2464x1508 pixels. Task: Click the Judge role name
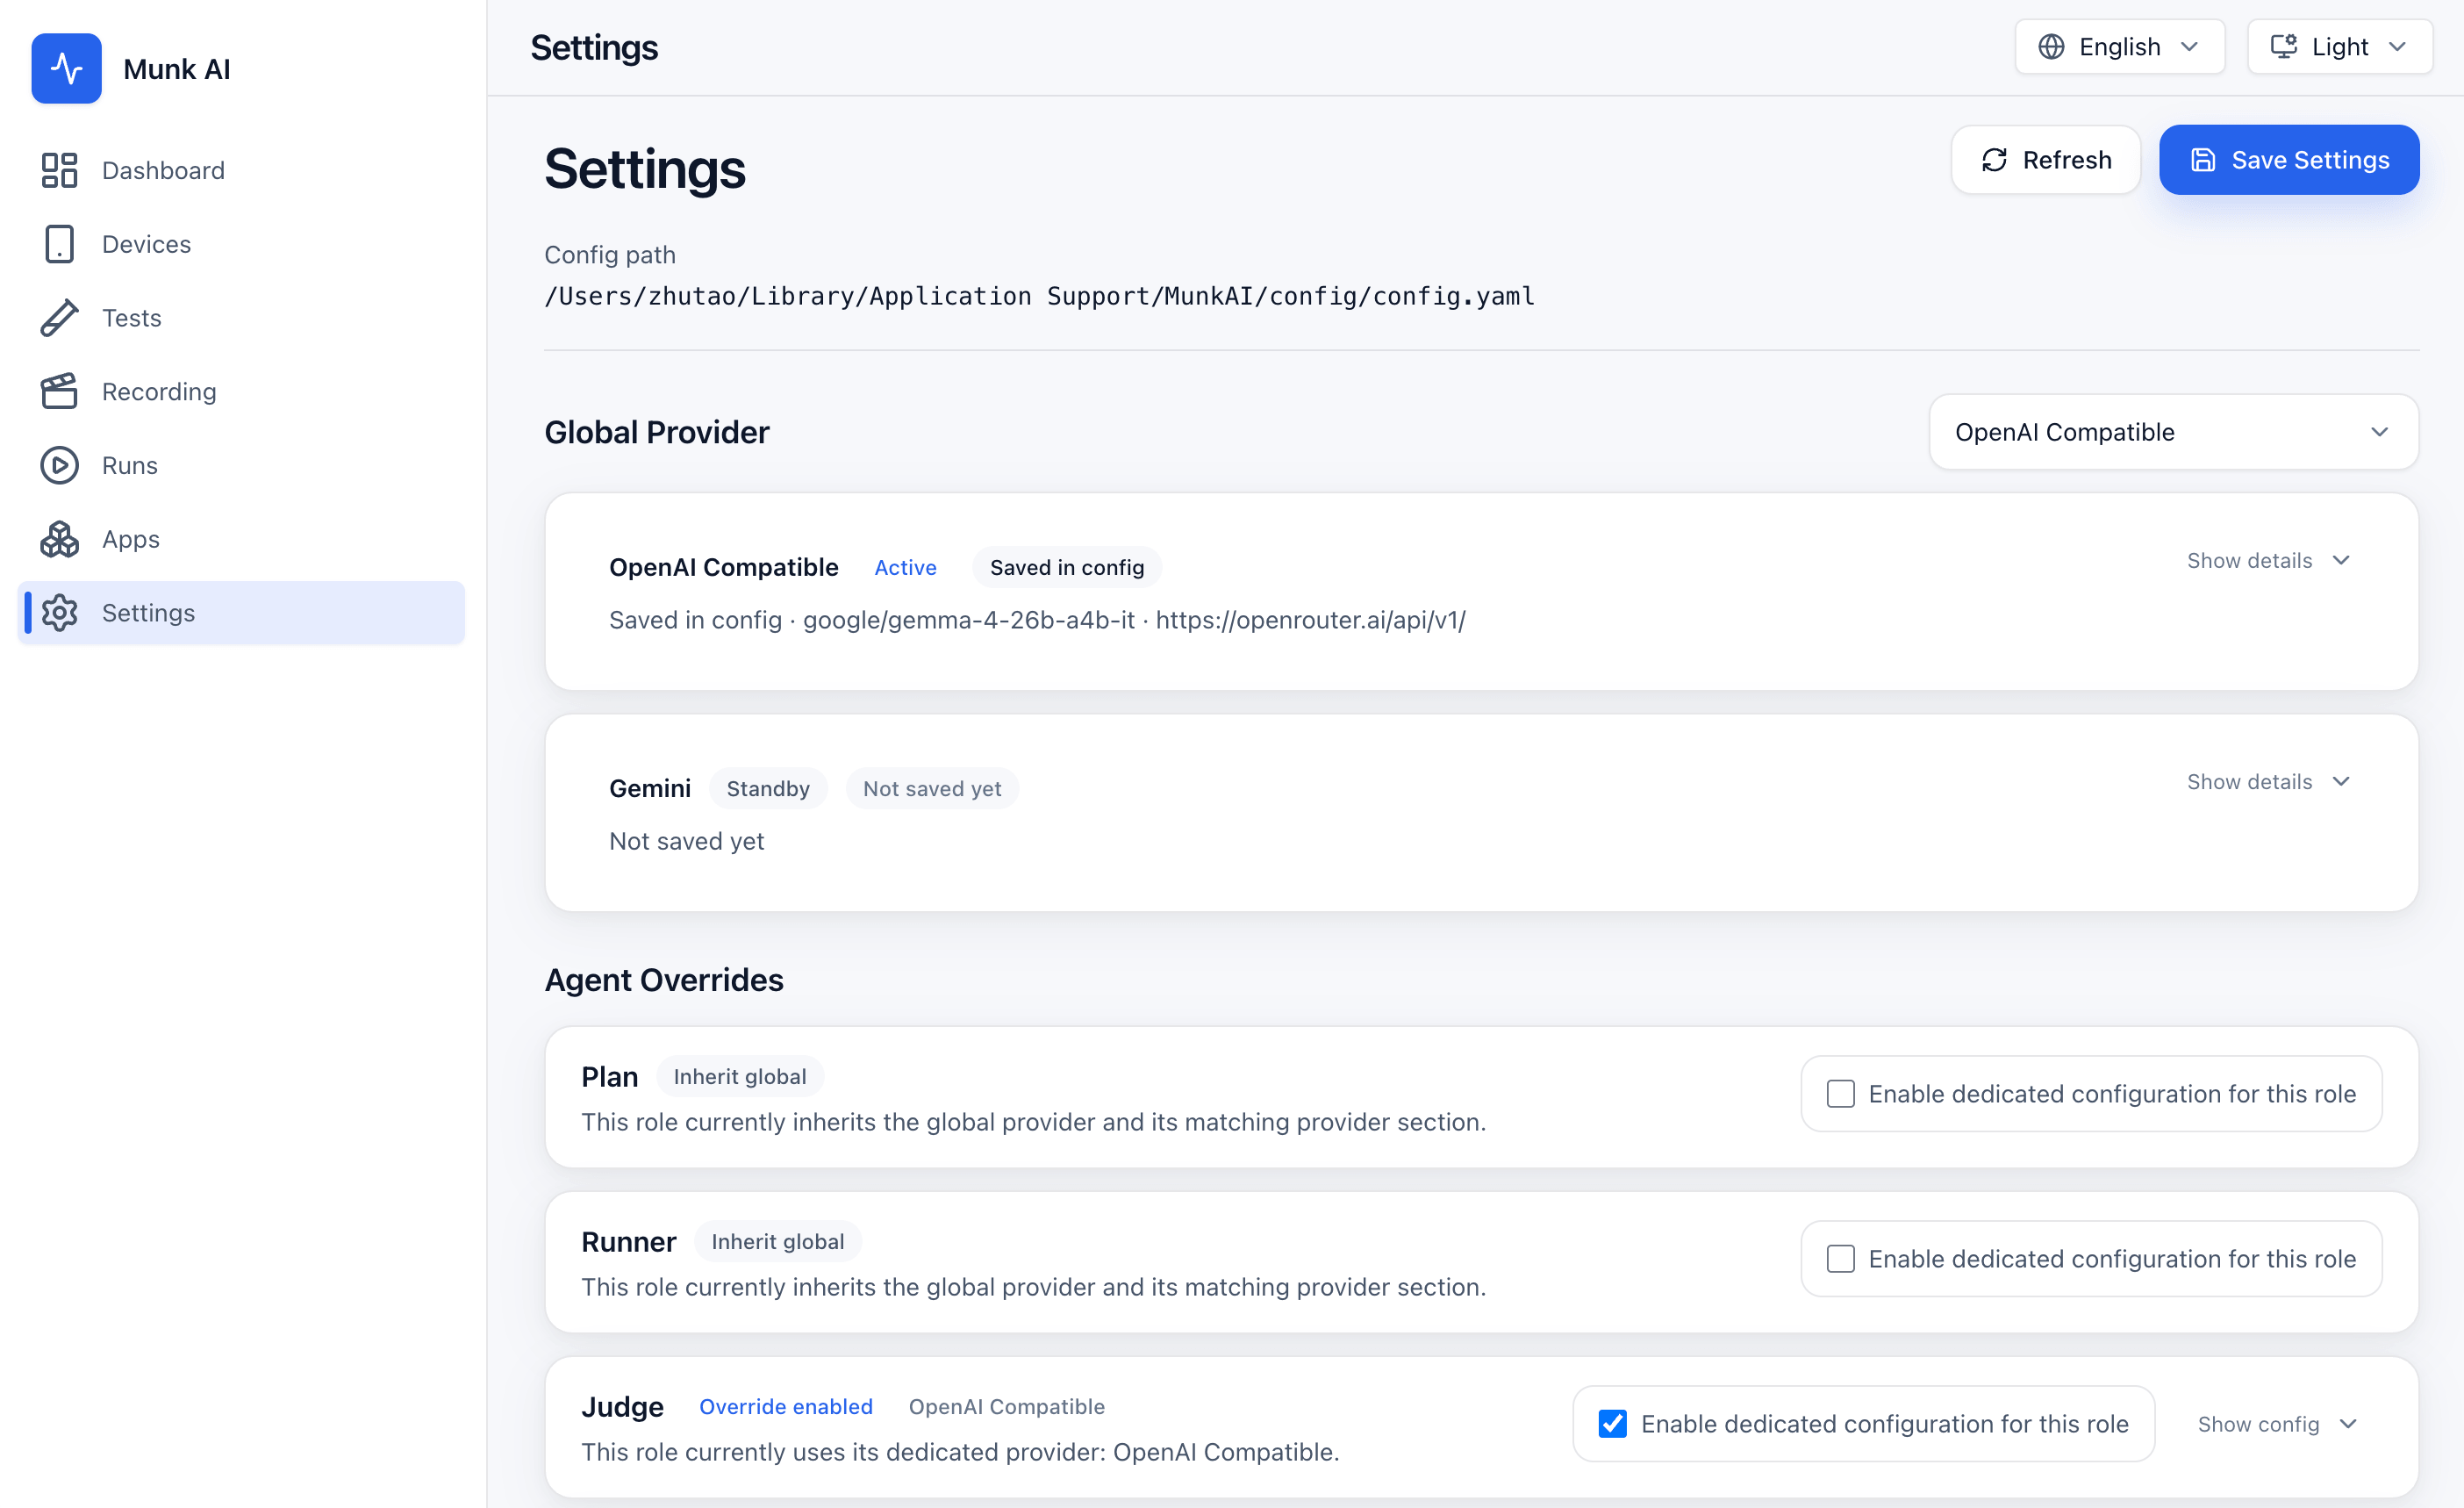point(622,1406)
